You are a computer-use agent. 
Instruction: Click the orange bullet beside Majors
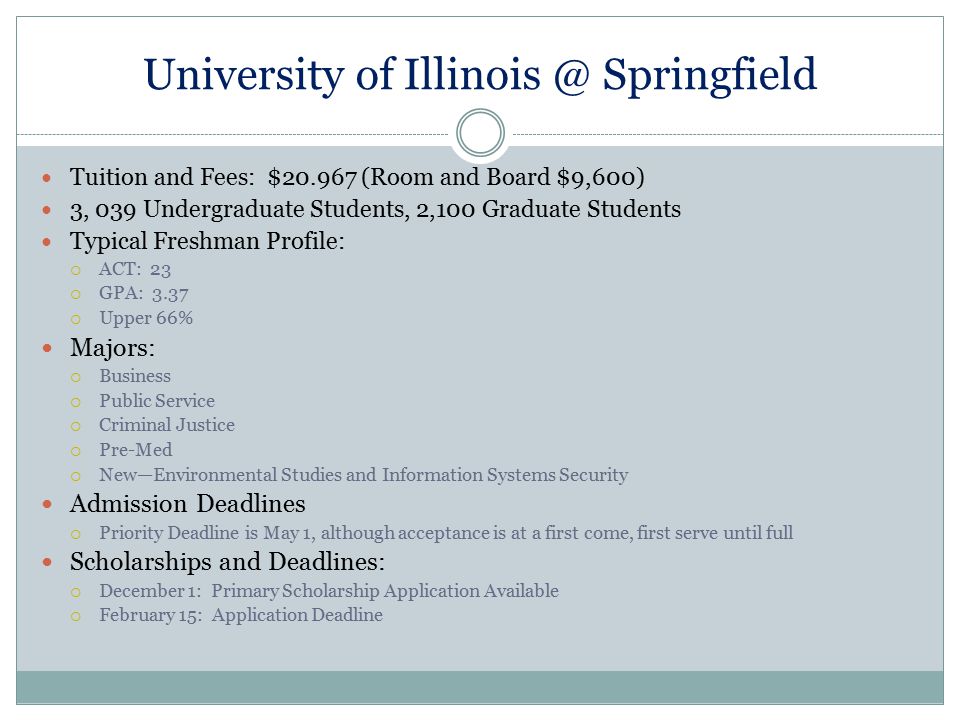[x=47, y=348]
